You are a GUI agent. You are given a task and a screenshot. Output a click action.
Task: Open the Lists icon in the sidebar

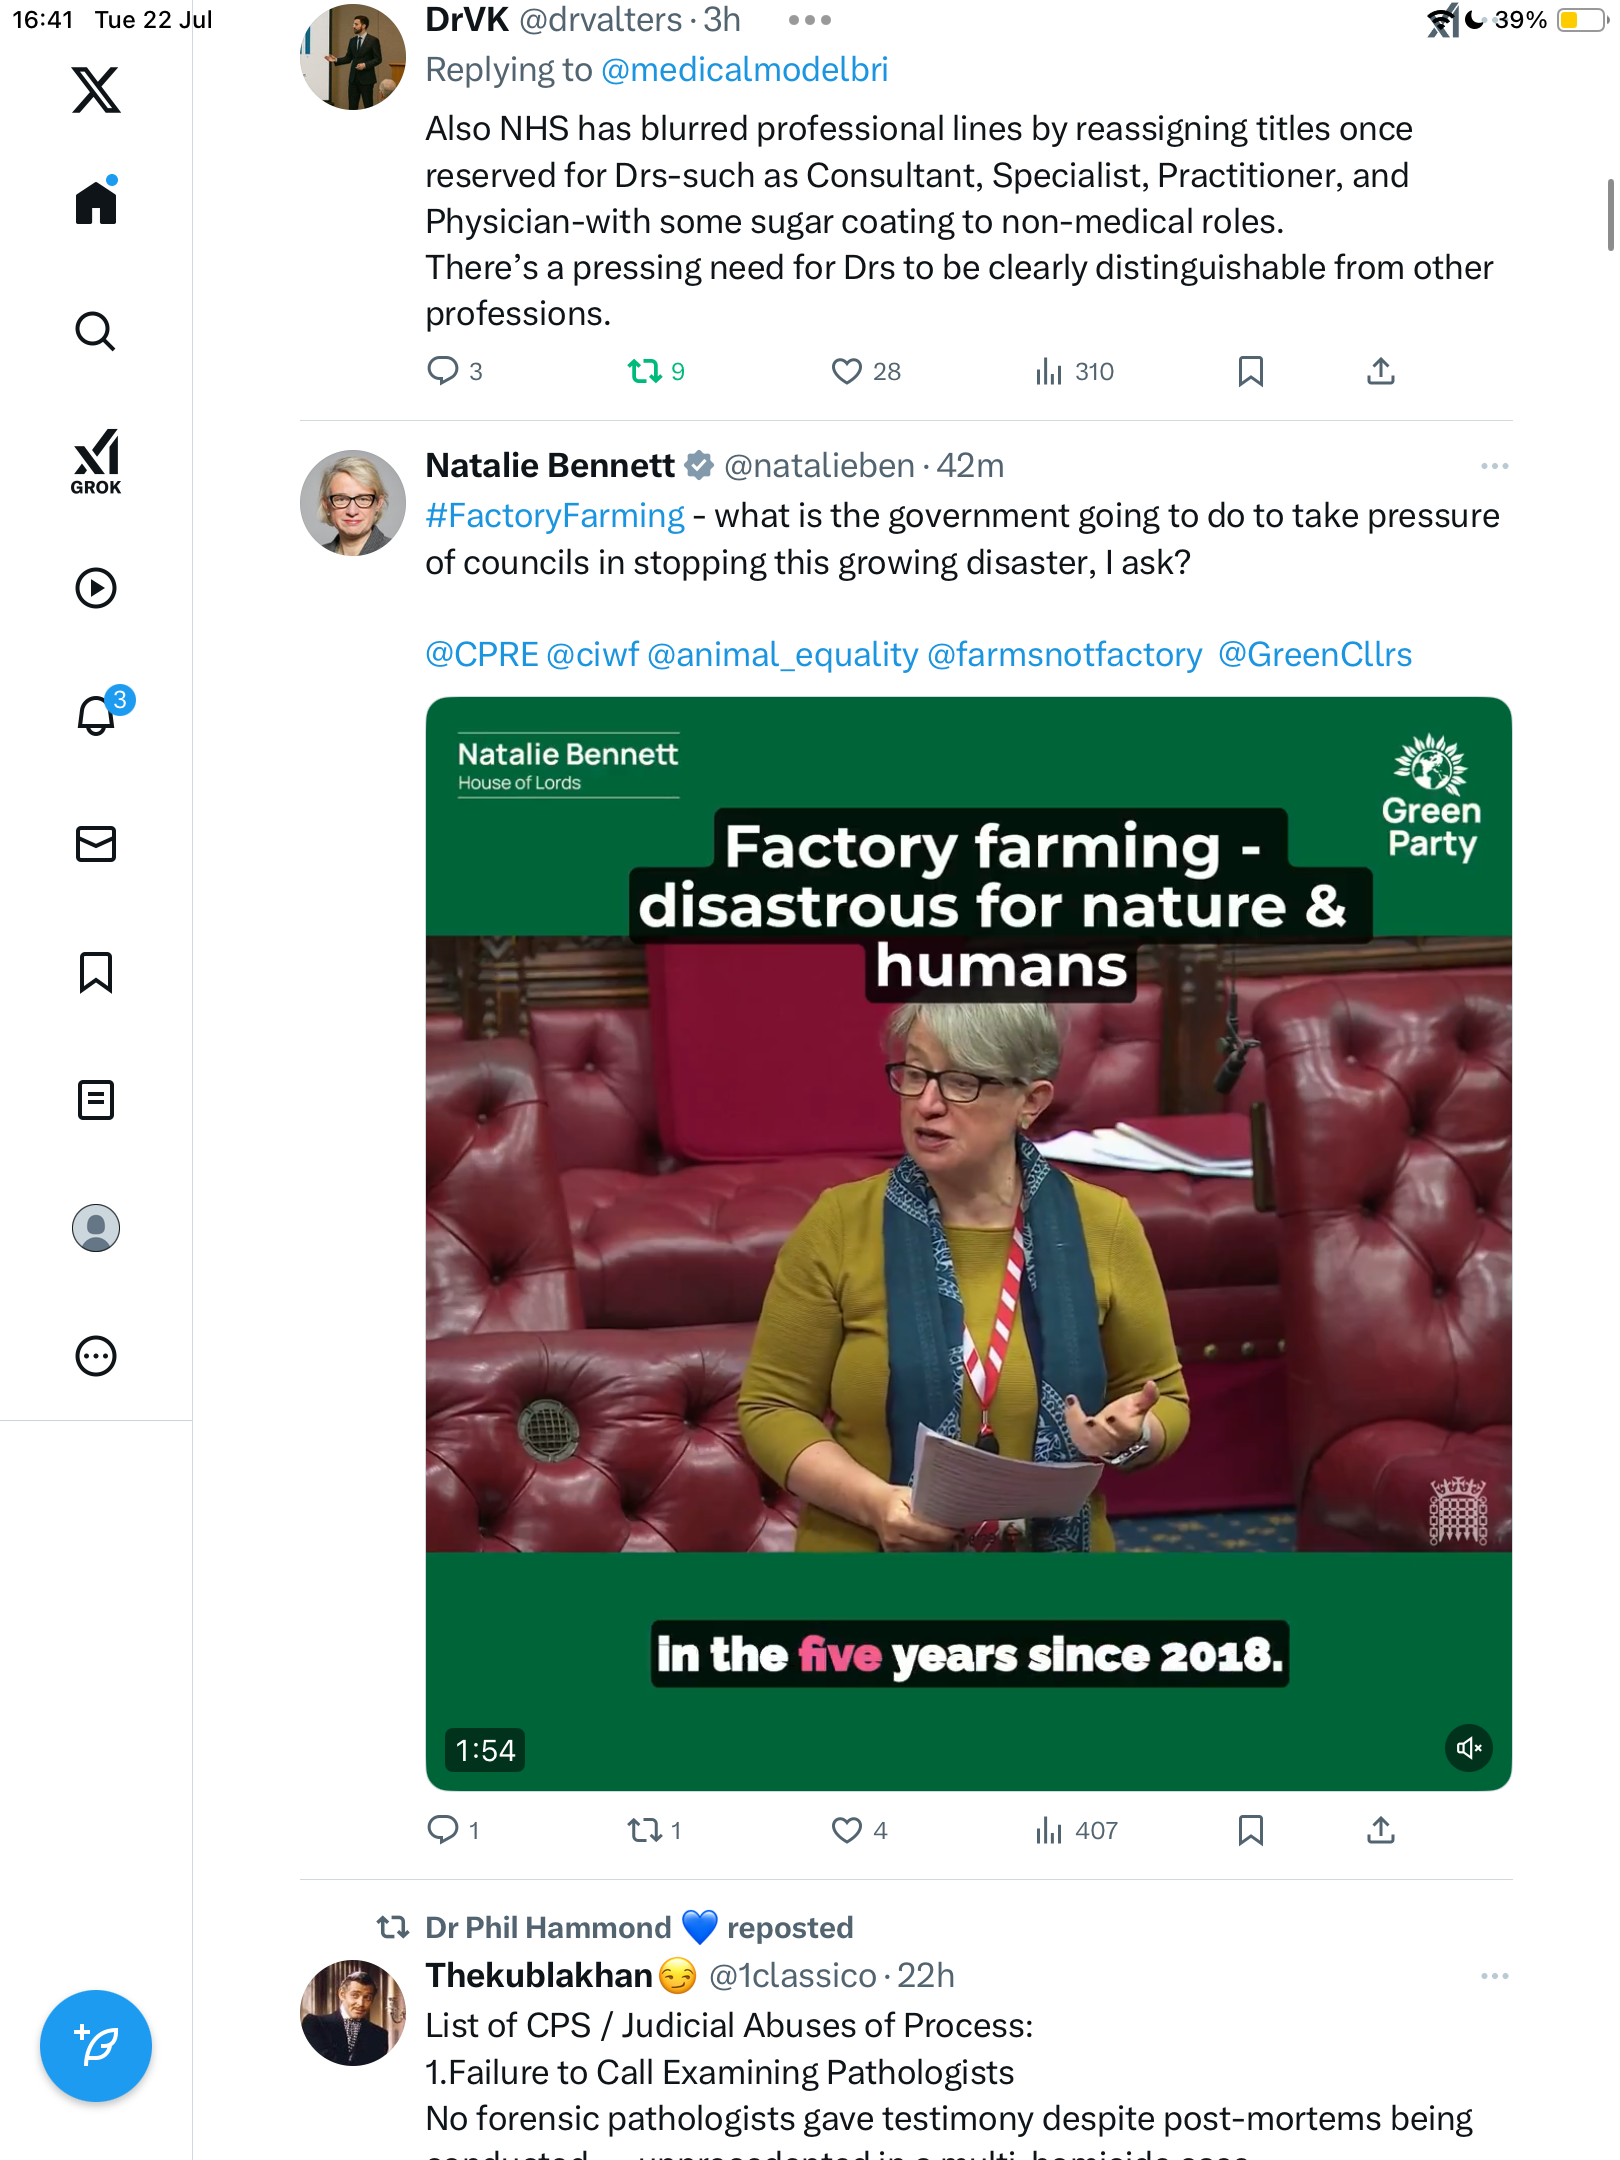coord(96,1100)
